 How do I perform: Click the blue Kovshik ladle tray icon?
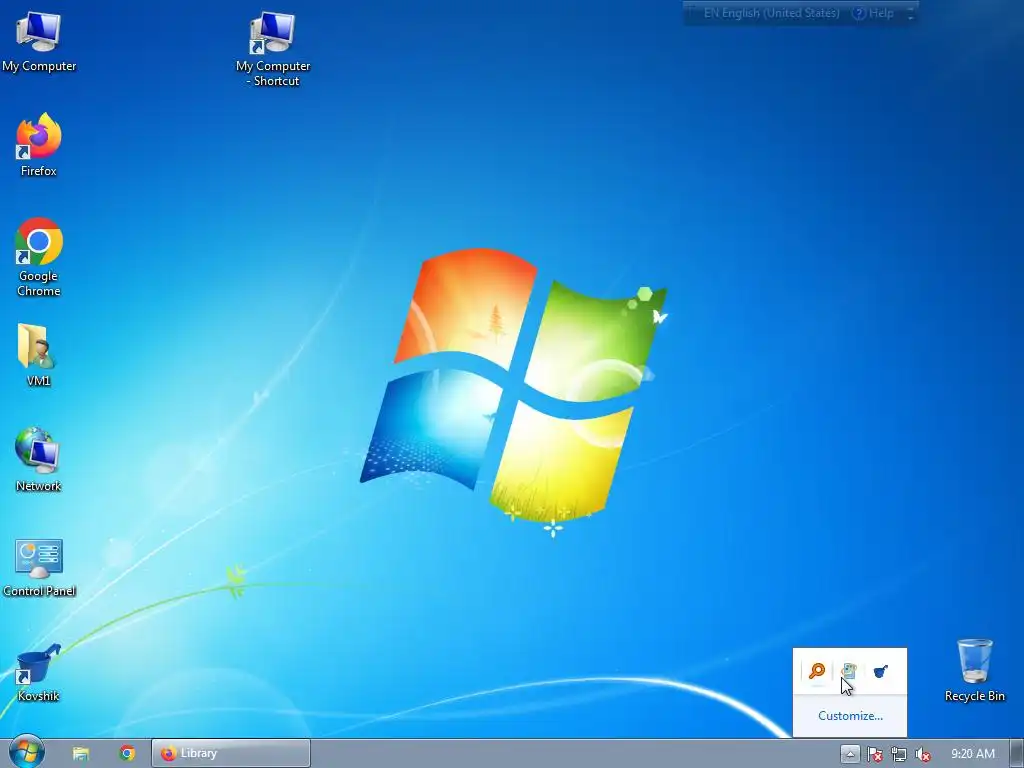click(x=881, y=671)
